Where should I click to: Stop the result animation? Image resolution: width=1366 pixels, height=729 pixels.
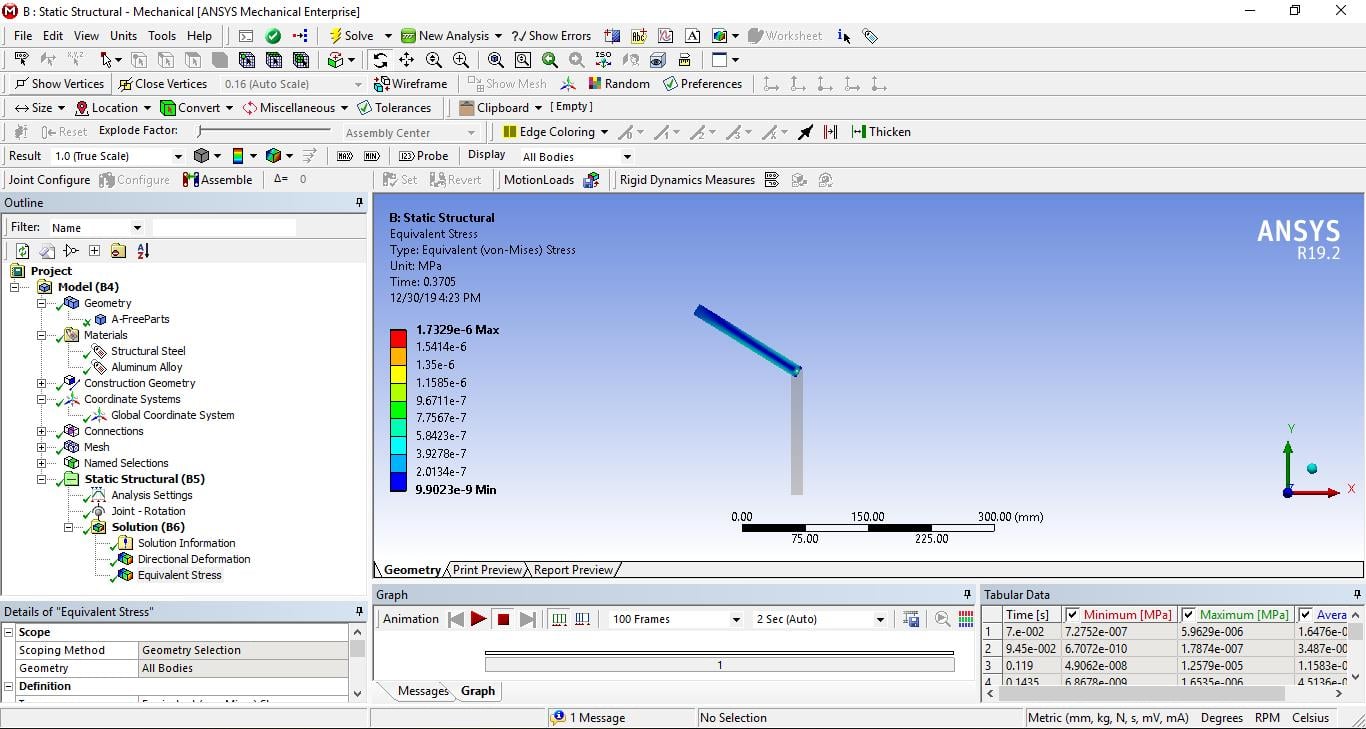click(503, 619)
